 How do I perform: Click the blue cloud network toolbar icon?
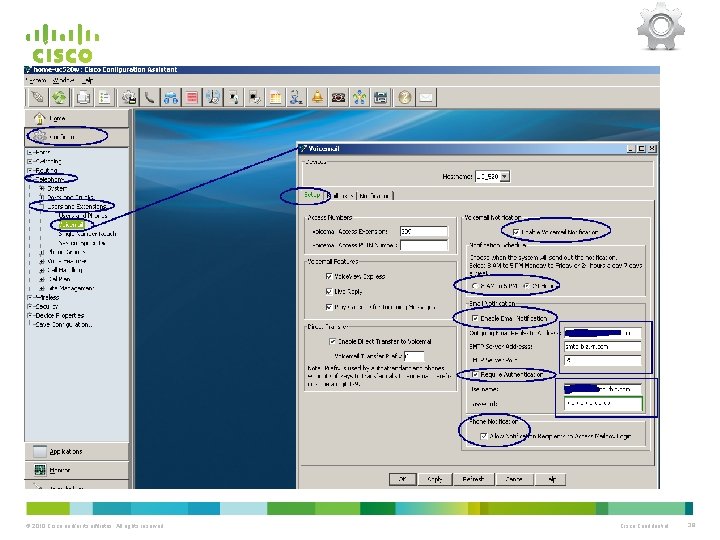click(170, 97)
